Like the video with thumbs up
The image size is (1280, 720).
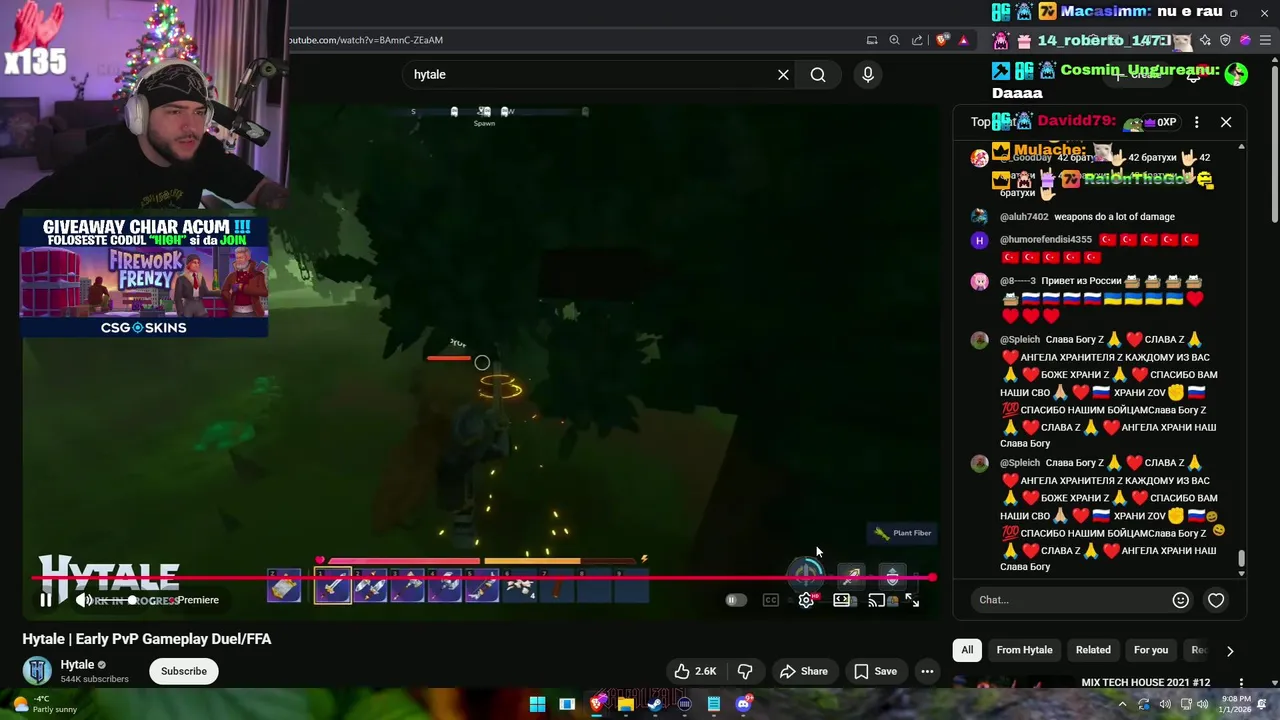(x=696, y=671)
